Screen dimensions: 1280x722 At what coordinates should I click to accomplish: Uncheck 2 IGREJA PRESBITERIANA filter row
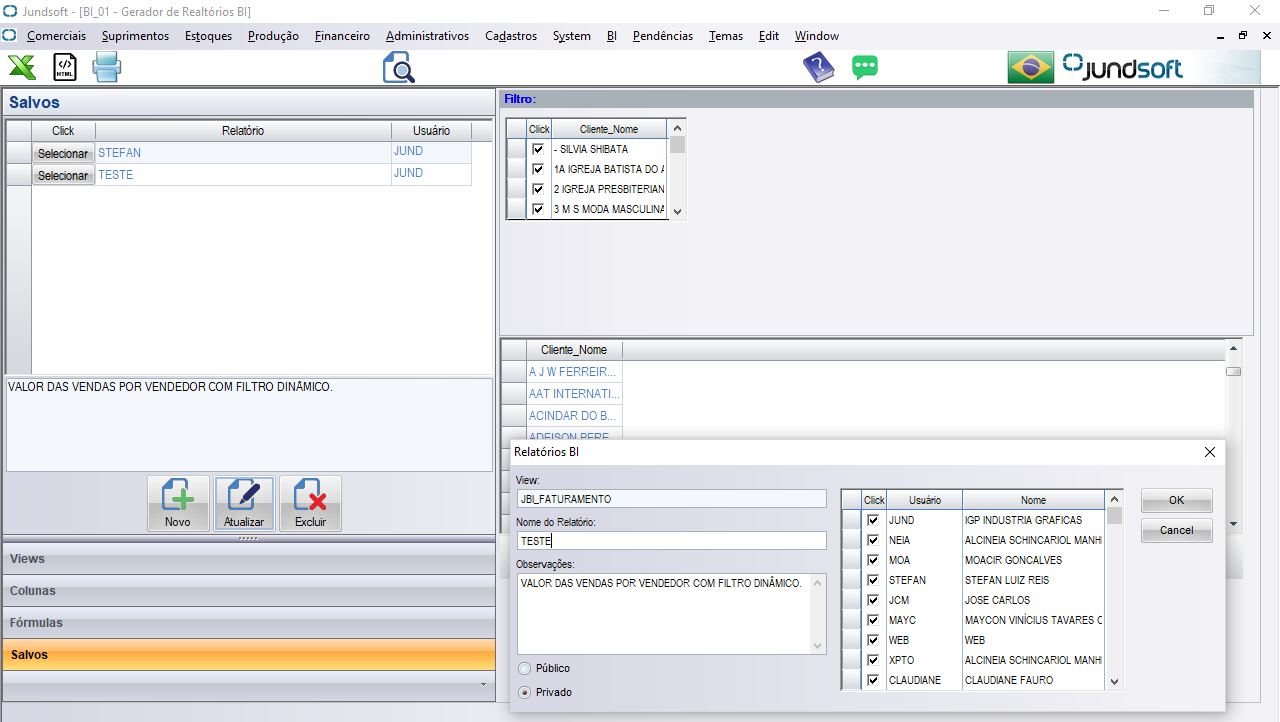(x=539, y=189)
